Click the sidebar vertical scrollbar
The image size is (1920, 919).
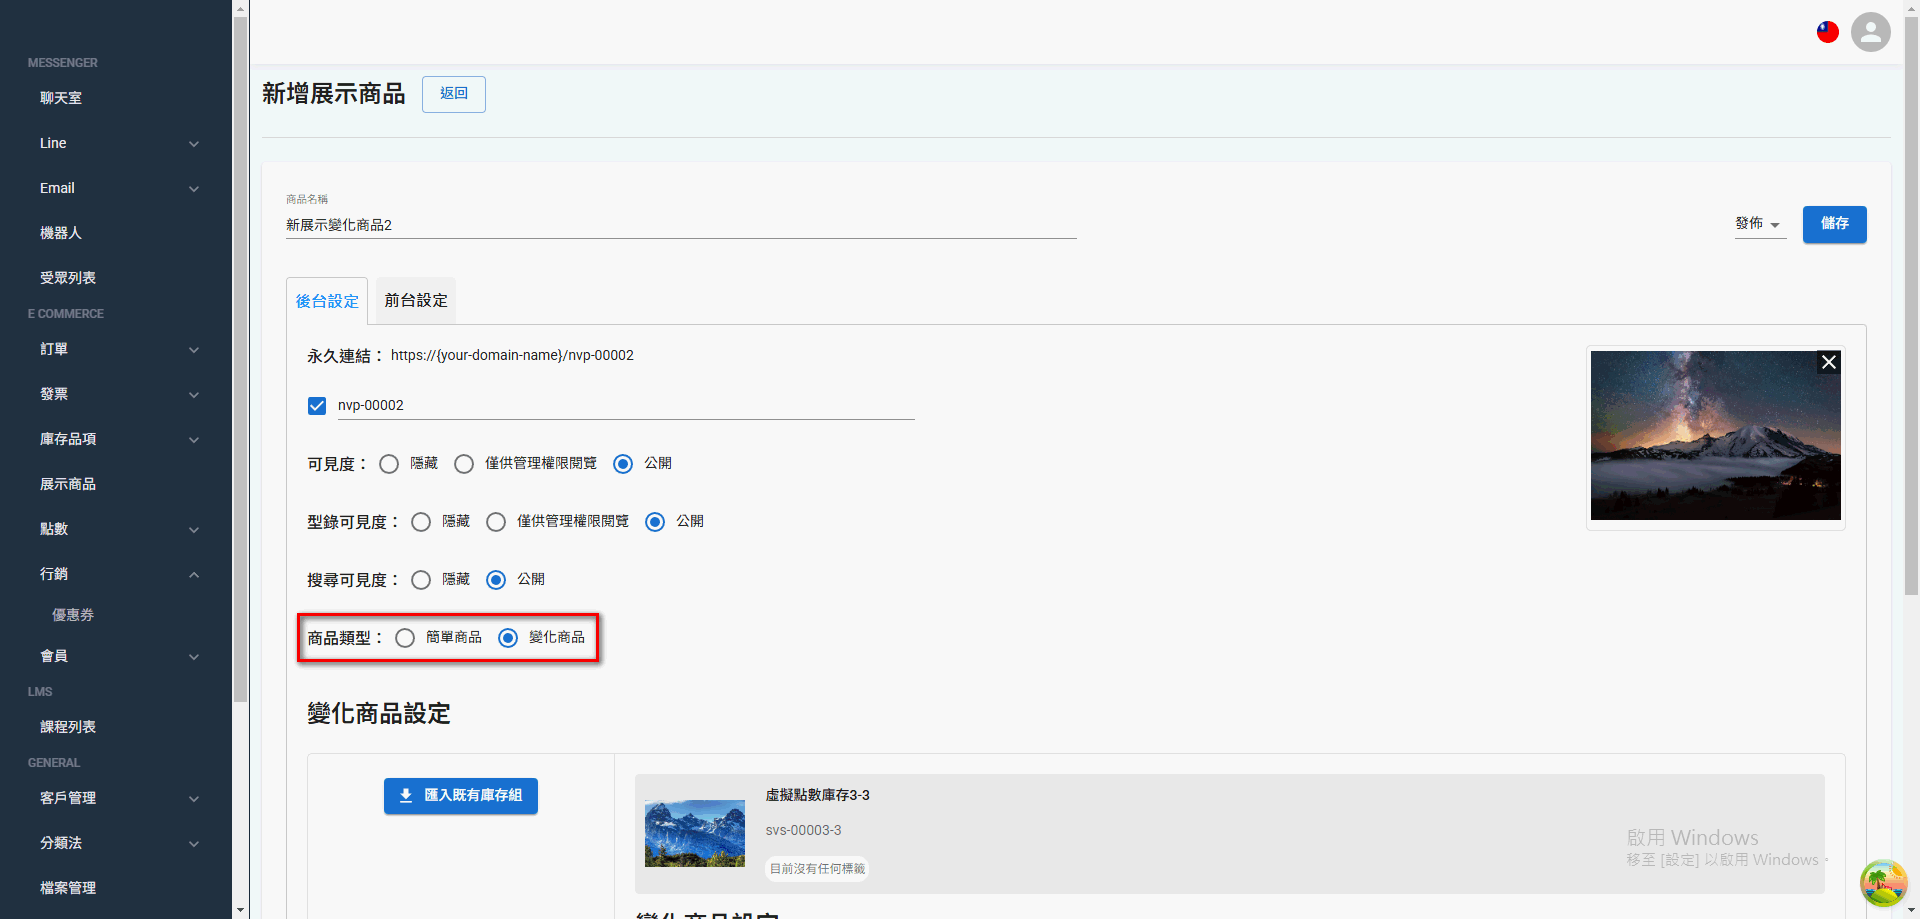tap(240, 360)
